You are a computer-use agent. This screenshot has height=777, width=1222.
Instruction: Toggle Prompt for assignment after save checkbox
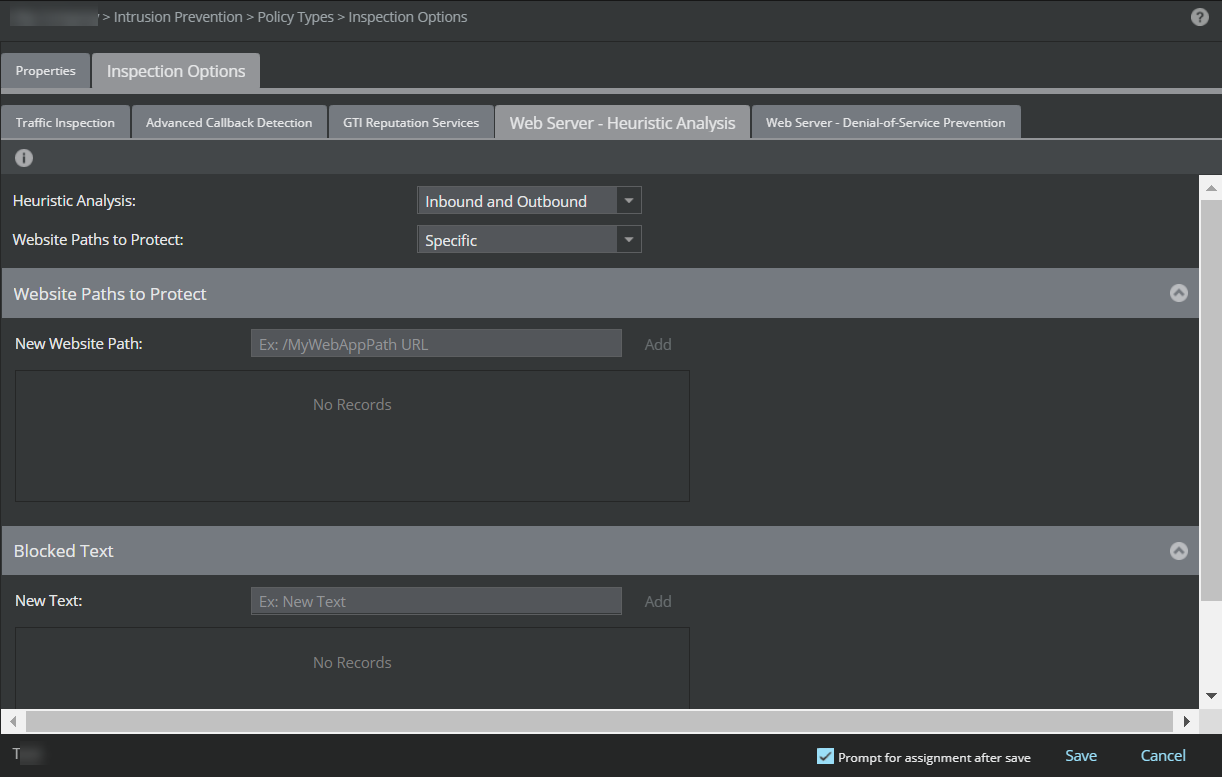tap(825, 756)
